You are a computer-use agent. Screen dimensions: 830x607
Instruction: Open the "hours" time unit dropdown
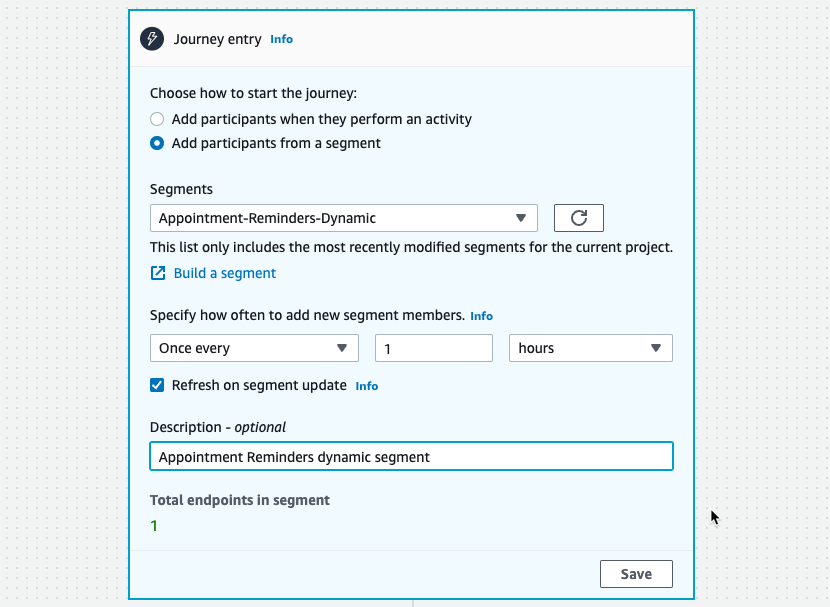tap(590, 348)
